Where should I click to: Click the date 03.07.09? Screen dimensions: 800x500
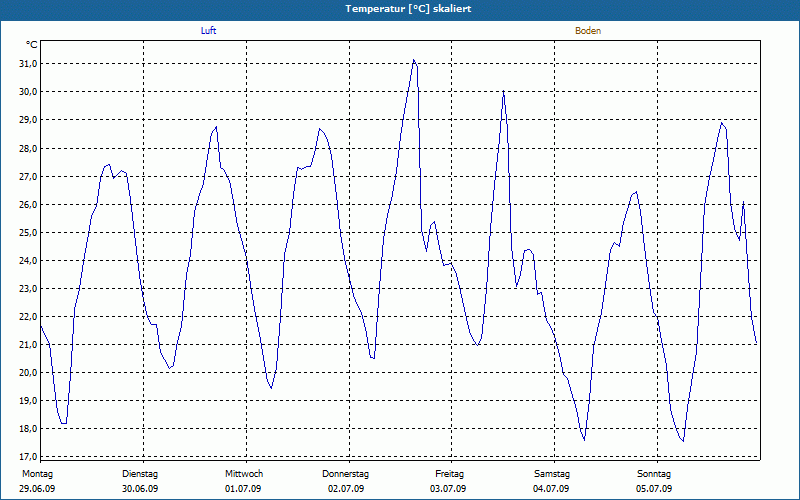(x=448, y=489)
